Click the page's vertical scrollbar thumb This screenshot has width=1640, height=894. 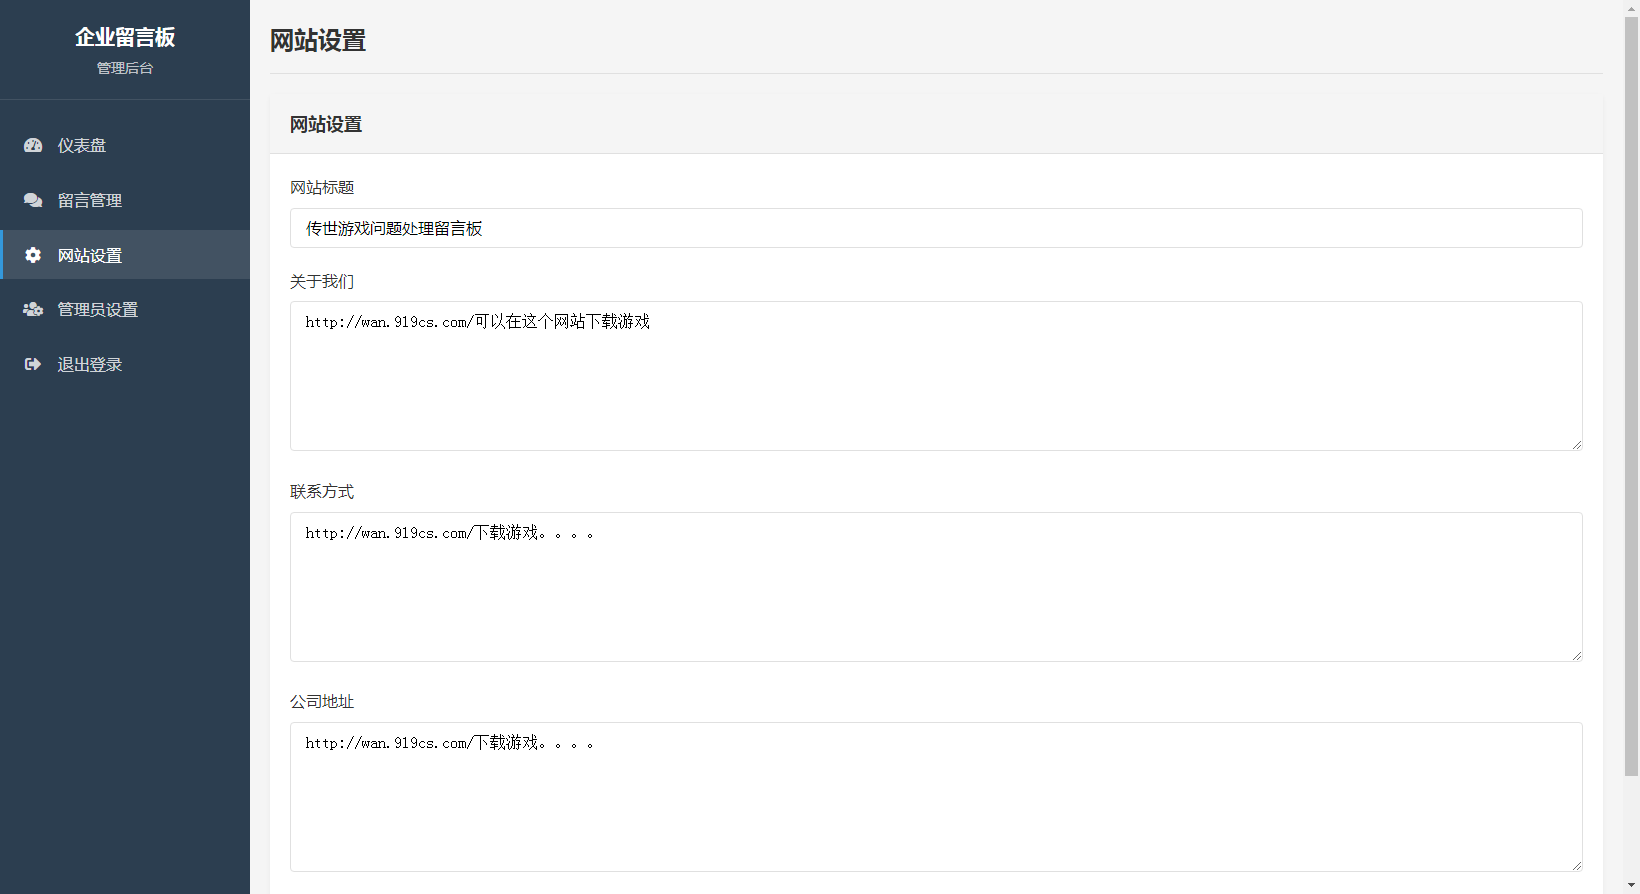pyautogui.click(x=1631, y=400)
